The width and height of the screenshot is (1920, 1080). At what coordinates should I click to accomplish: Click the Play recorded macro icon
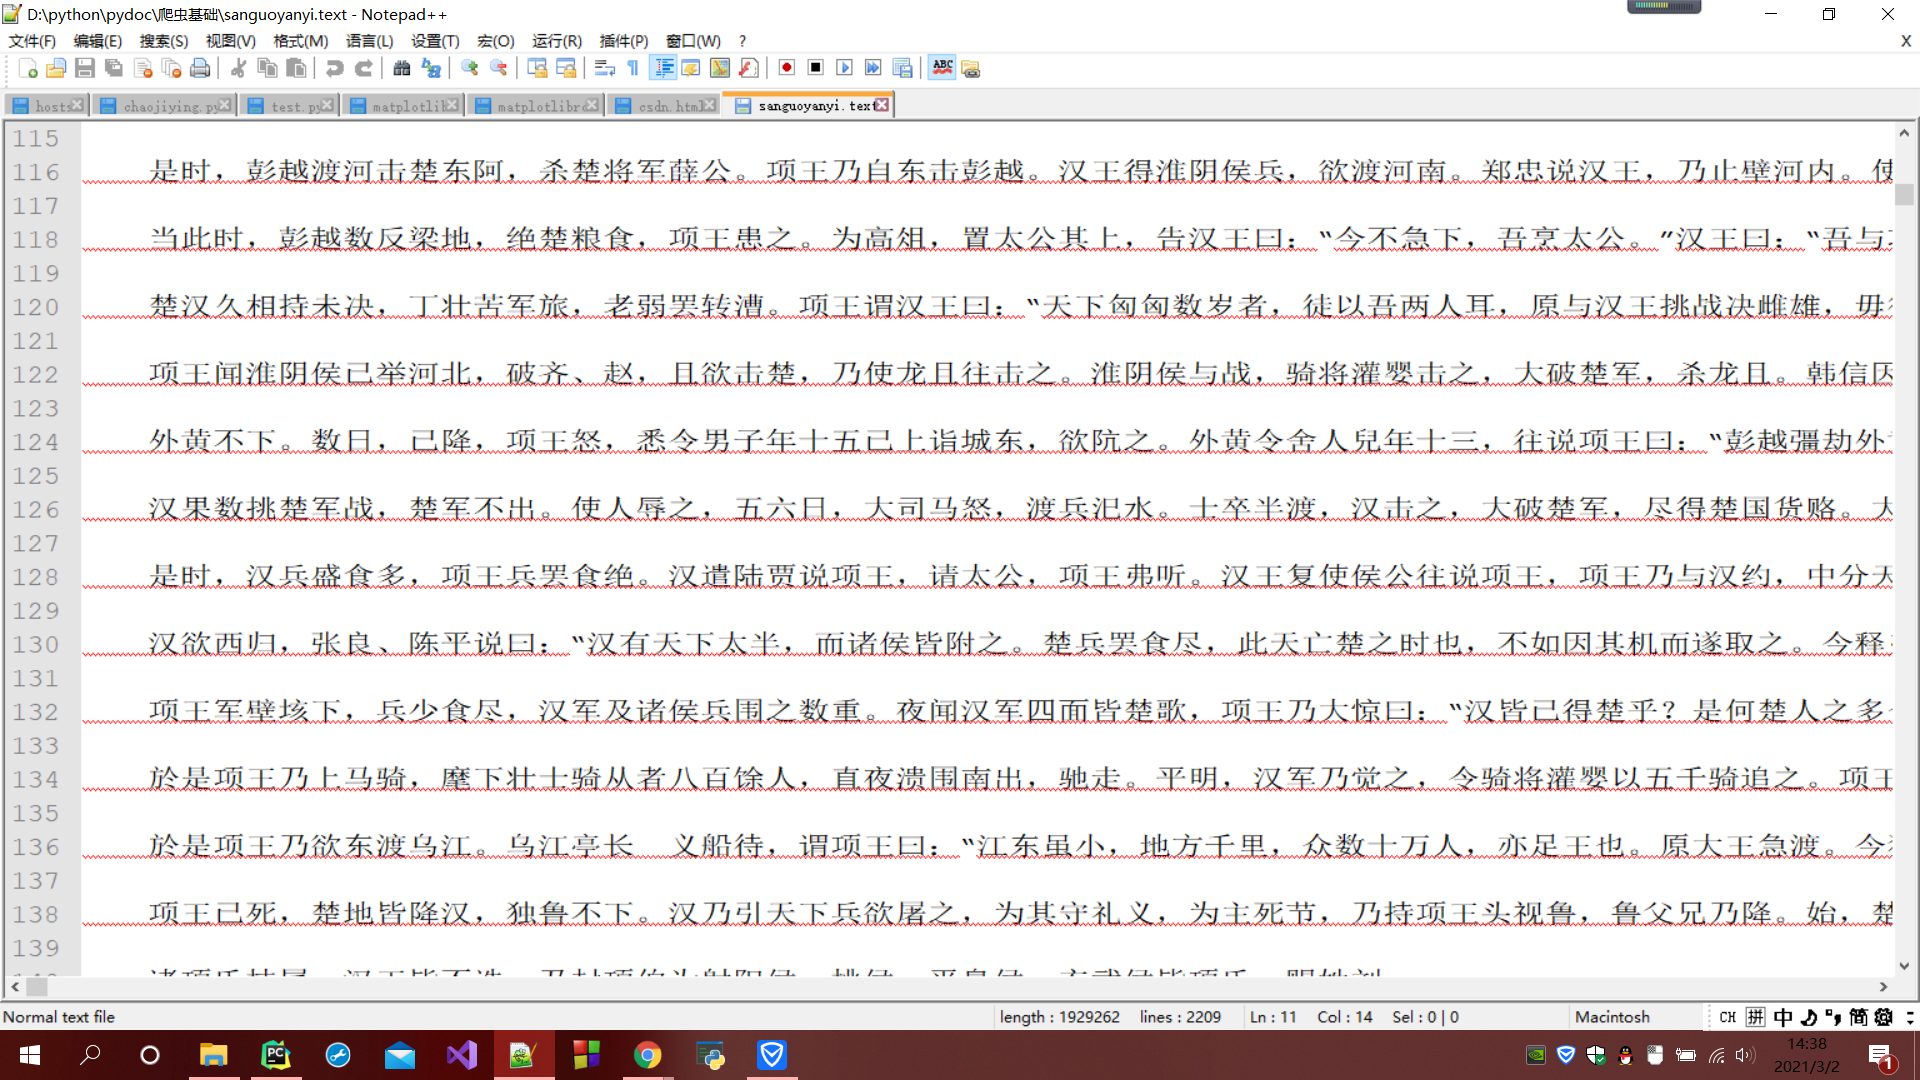[844, 68]
